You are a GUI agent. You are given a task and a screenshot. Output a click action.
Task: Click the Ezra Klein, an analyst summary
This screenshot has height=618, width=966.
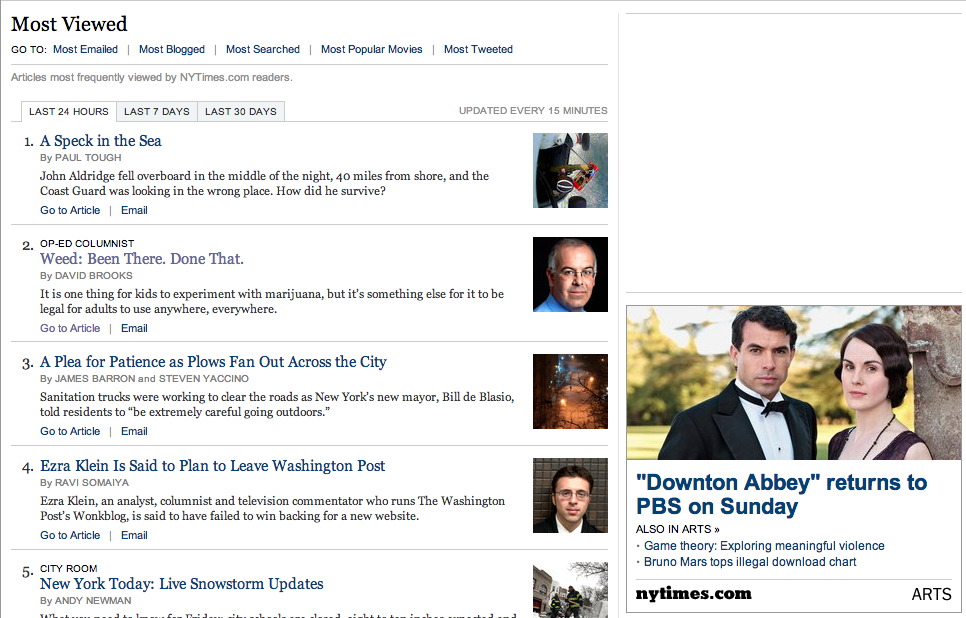pos(272,509)
